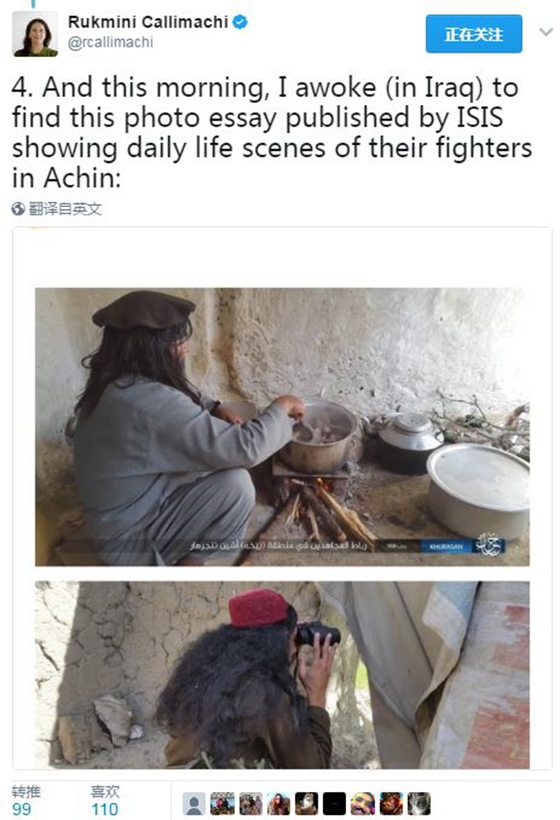
Task: Open the second liker avatar with group photo
Action: coord(222,804)
